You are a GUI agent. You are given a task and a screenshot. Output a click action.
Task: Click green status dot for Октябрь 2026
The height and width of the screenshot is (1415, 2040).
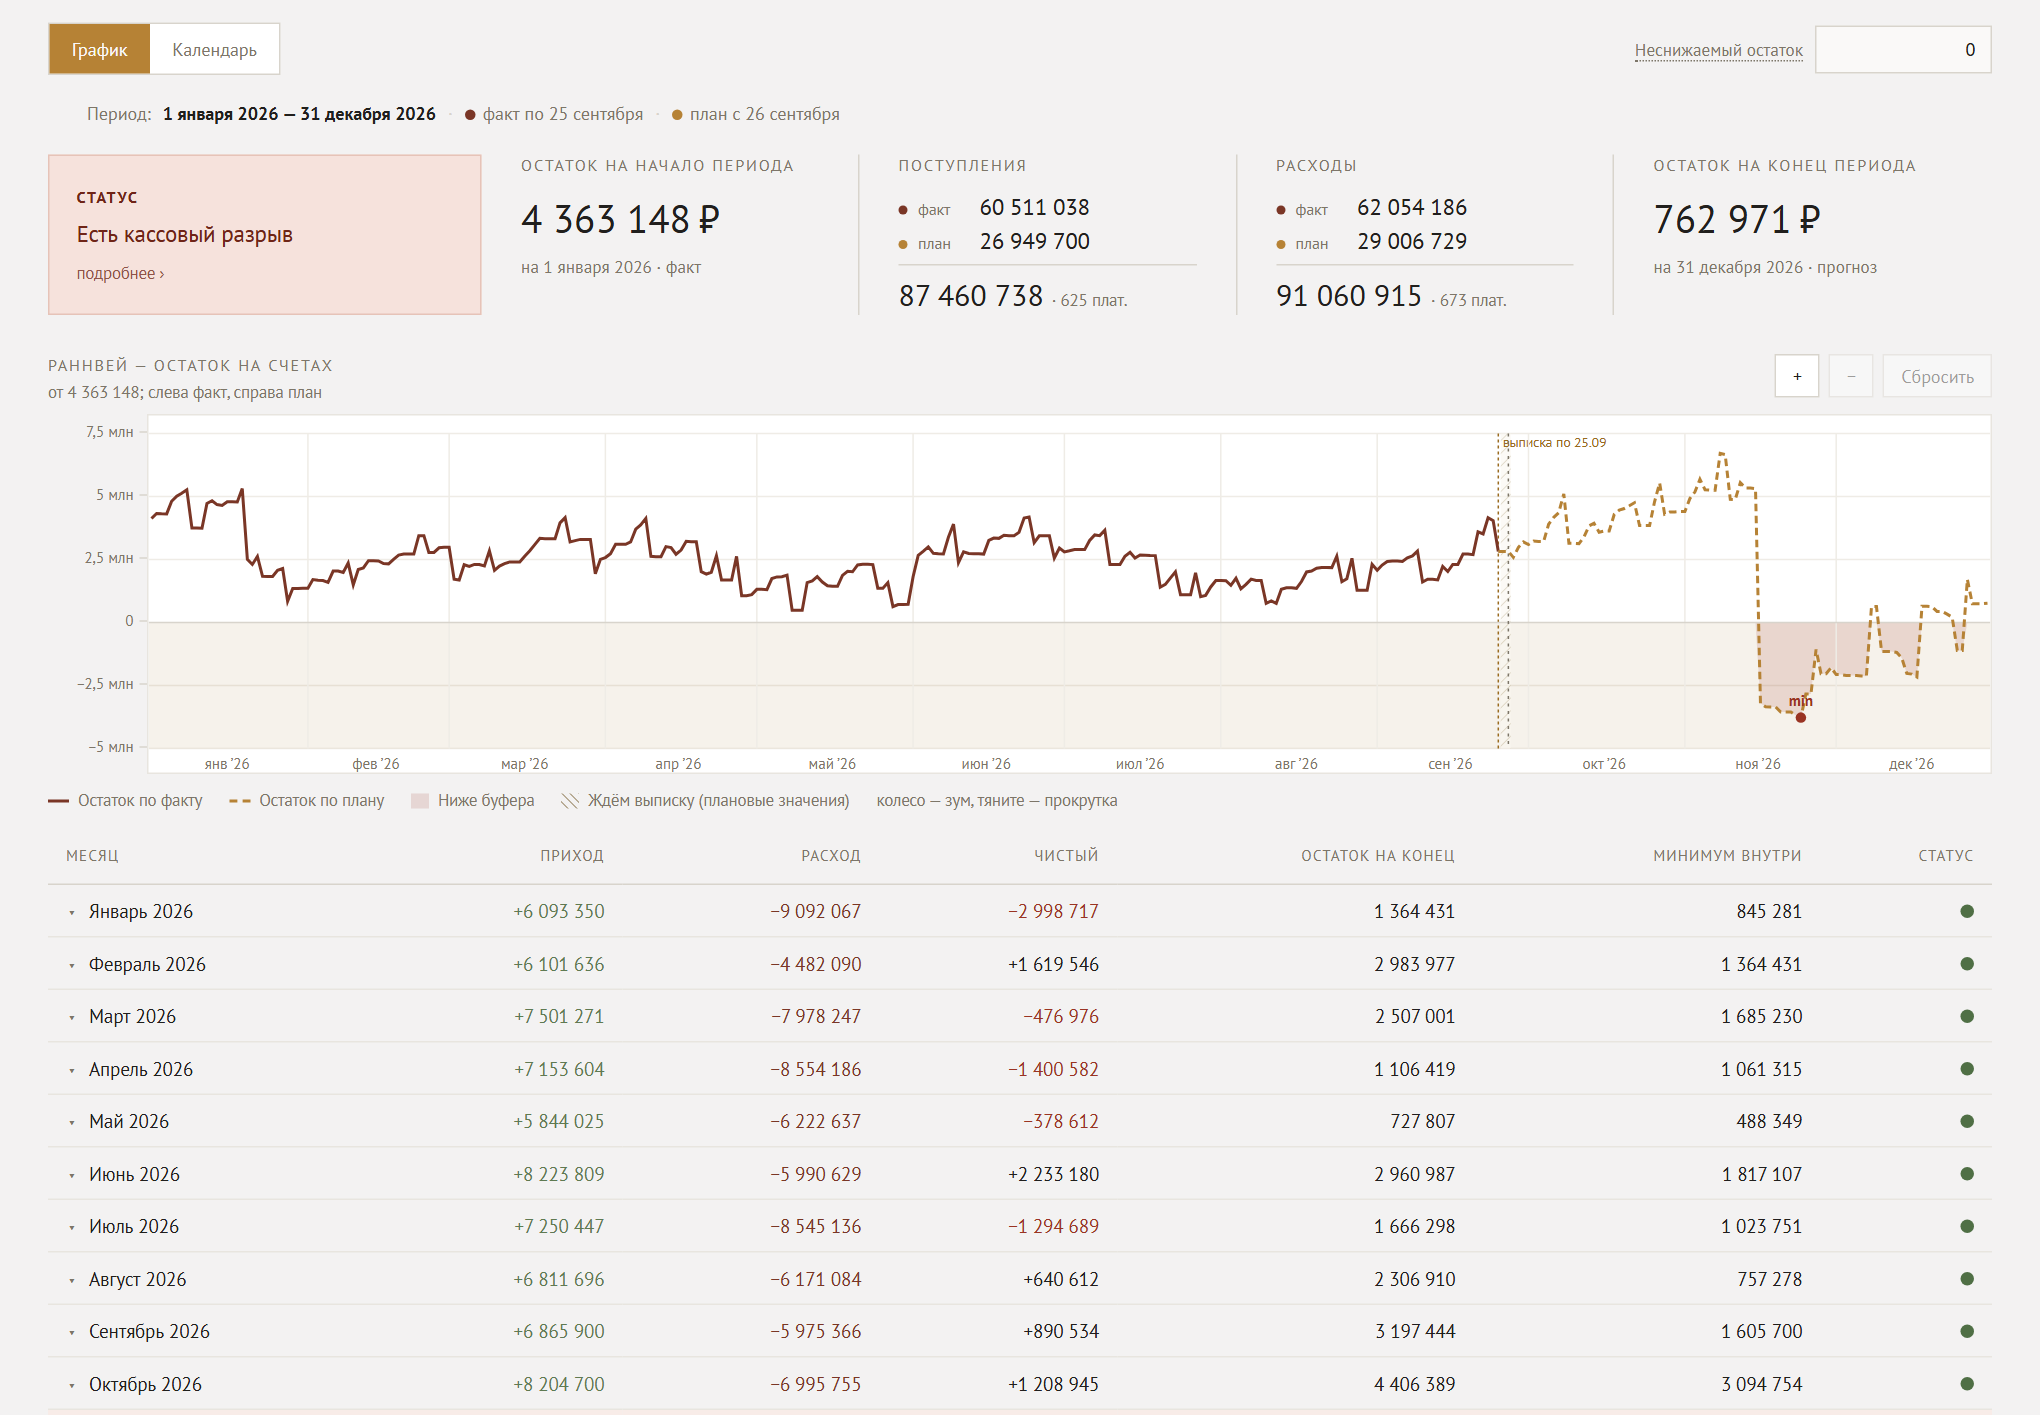(1967, 1384)
